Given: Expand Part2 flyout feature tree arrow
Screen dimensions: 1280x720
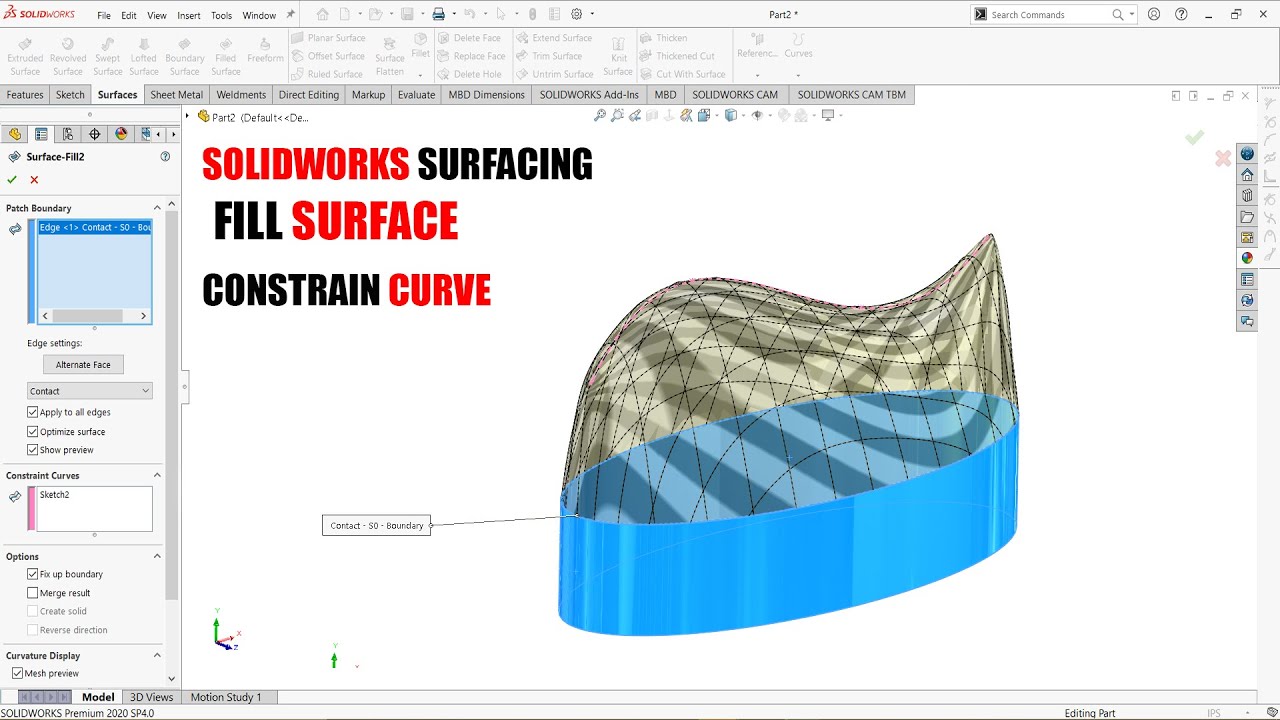Looking at the screenshot, I should point(187,117).
